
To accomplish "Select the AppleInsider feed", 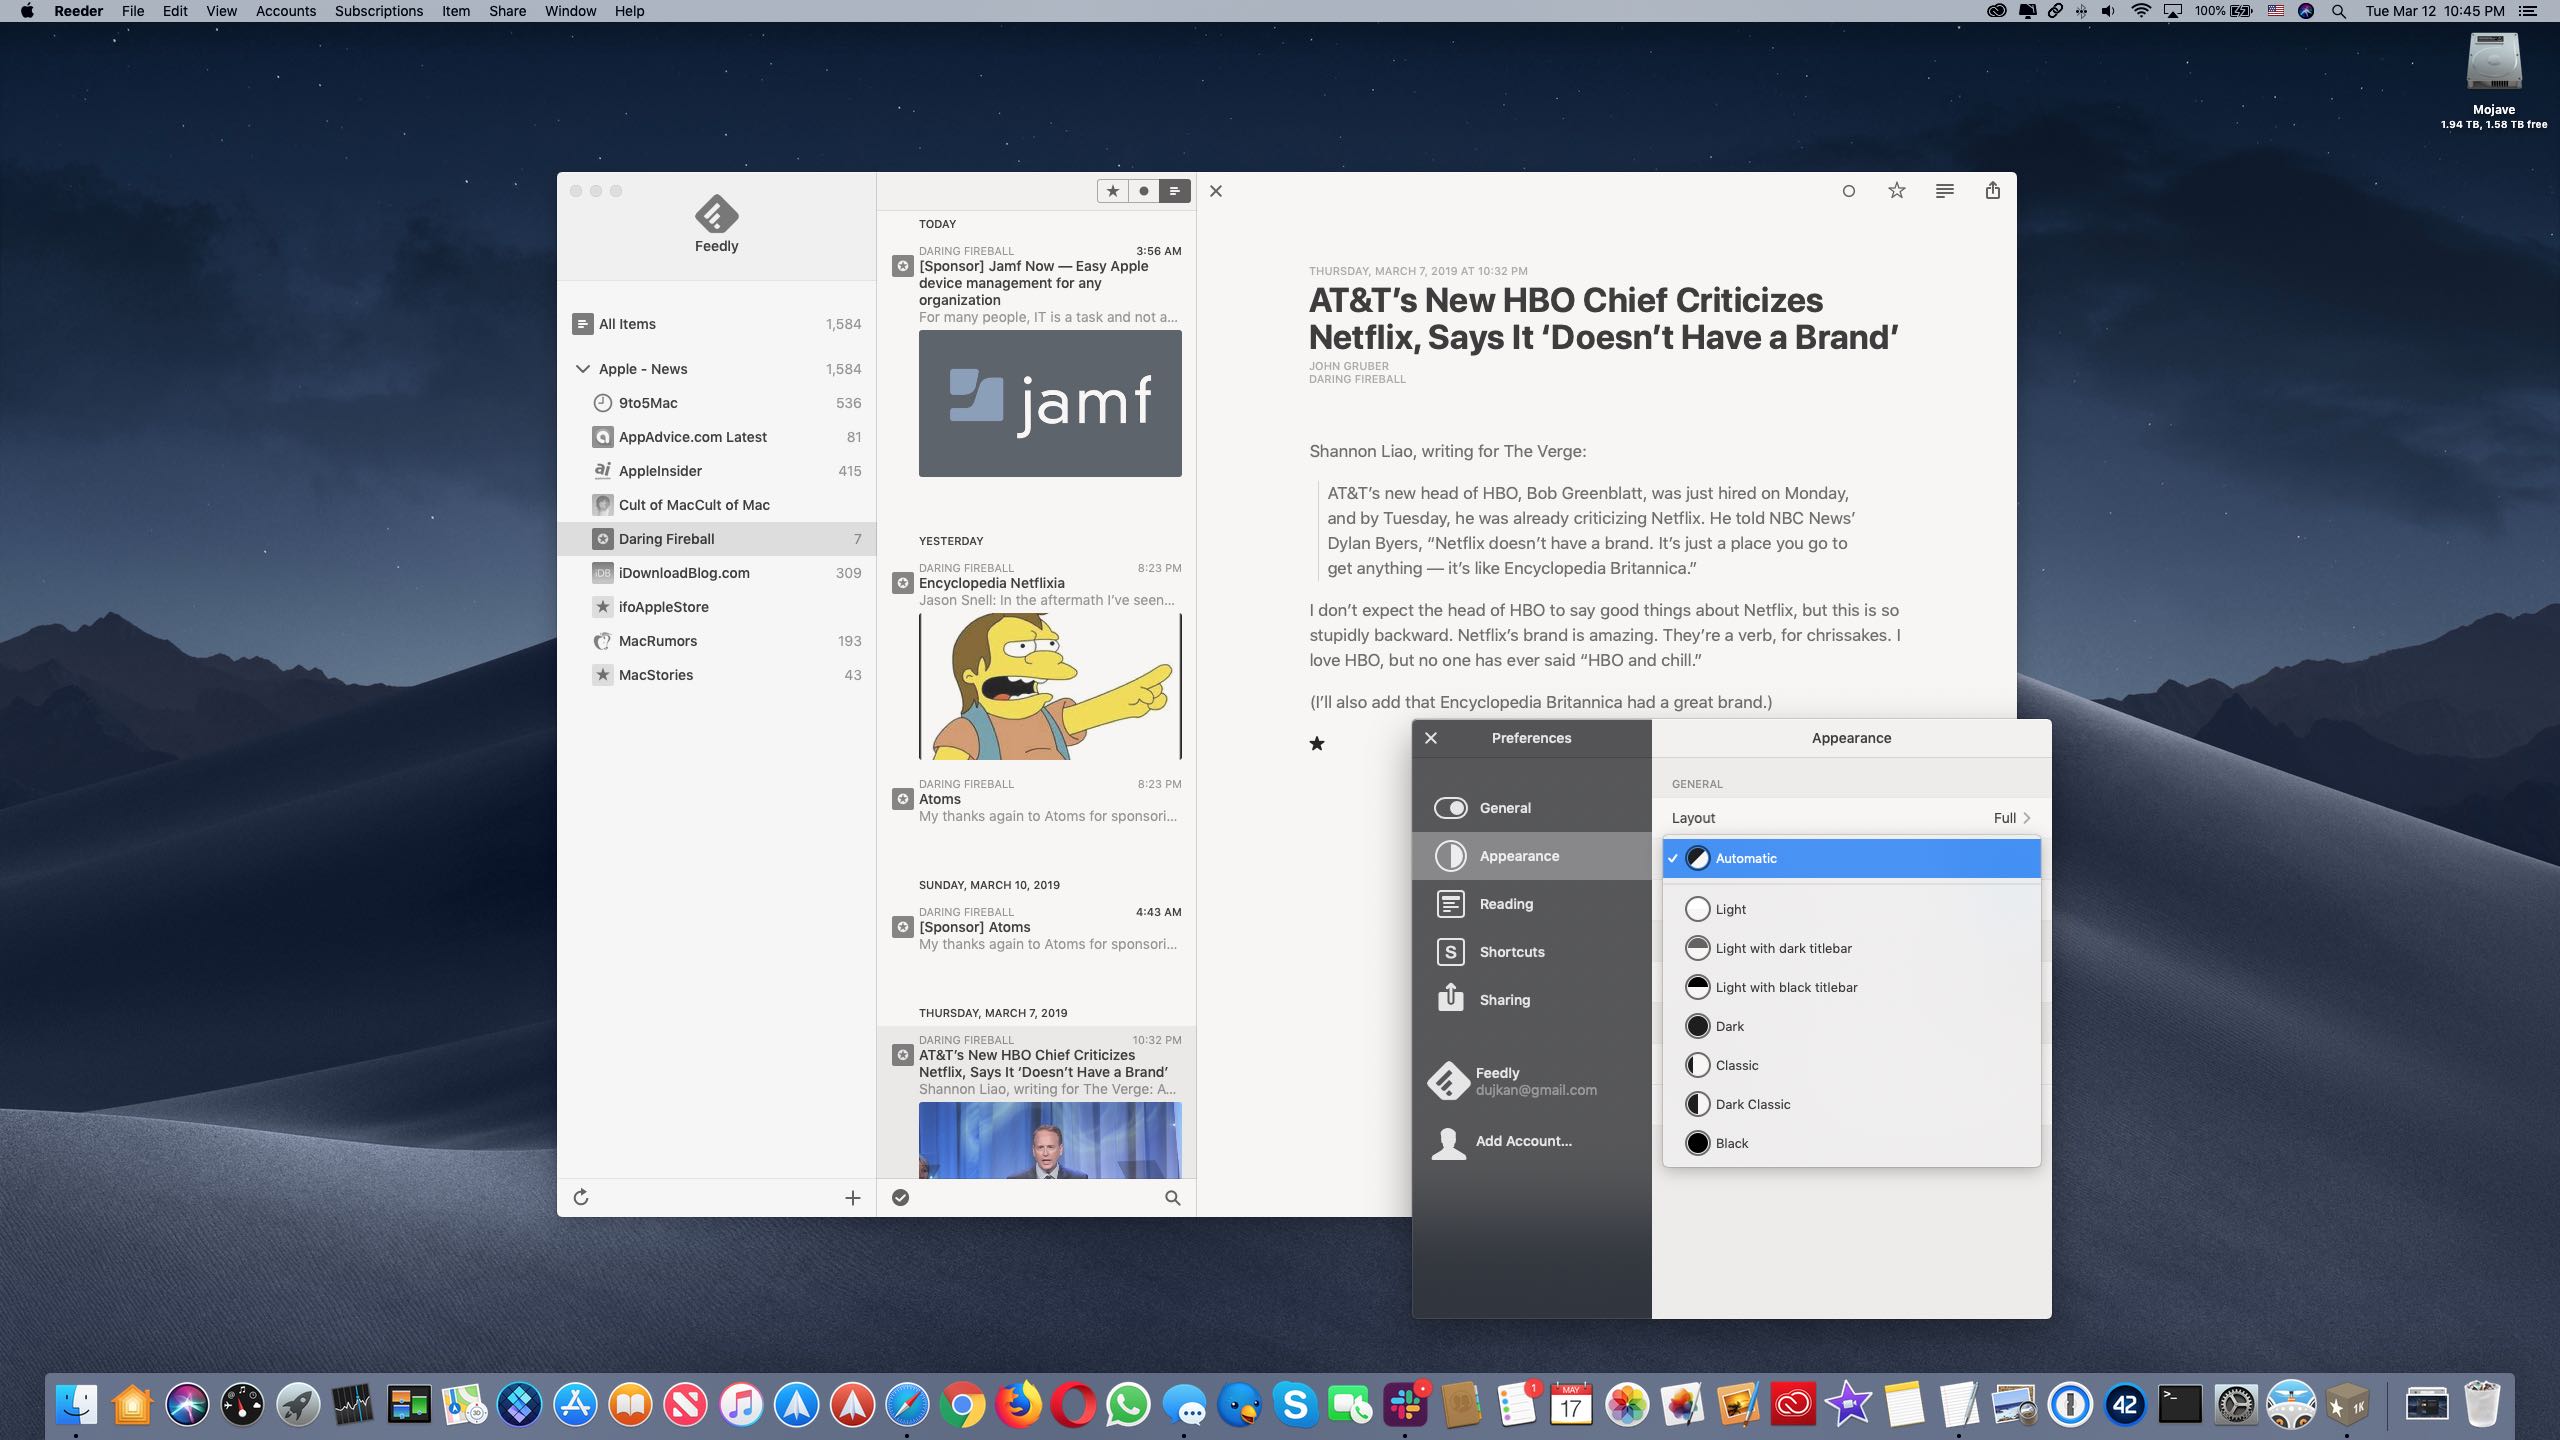I will 716,471.
